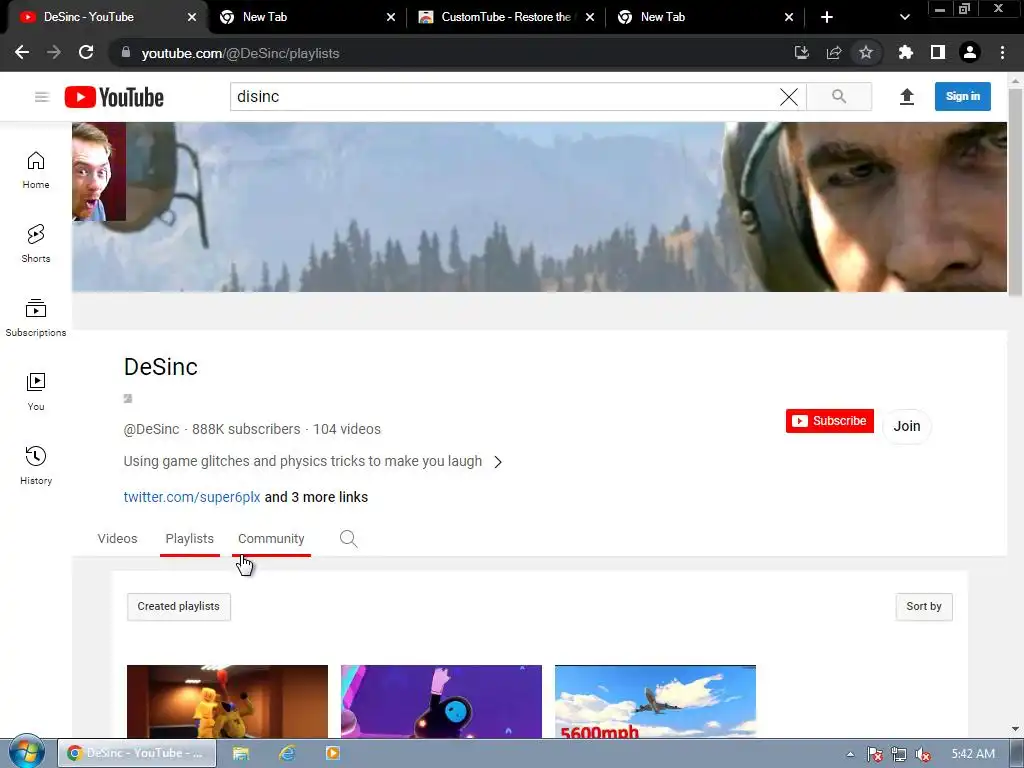Toggle Chrome side panel icon
This screenshot has height=768, width=1024.
[x=938, y=53]
